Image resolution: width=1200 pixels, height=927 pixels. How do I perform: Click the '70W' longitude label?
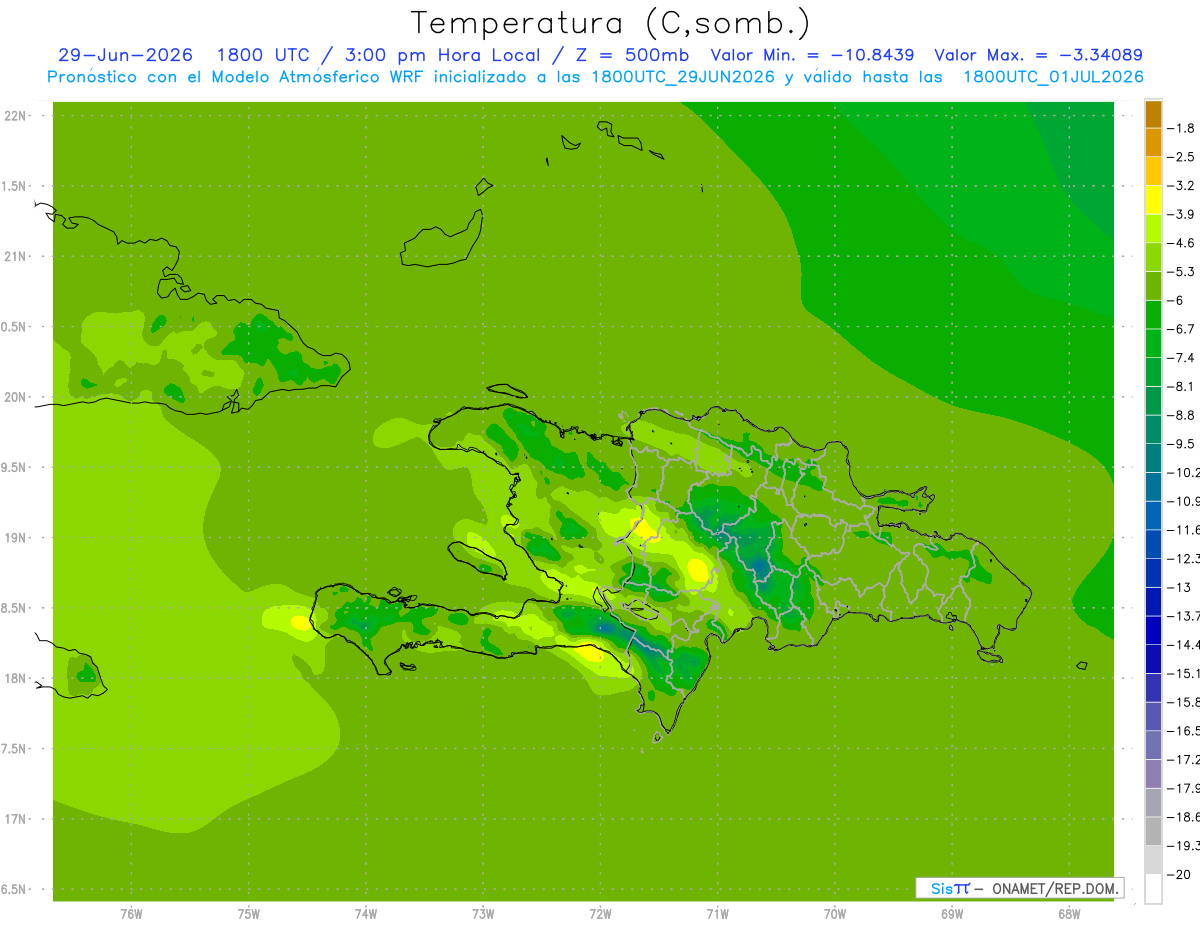tap(835, 914)
